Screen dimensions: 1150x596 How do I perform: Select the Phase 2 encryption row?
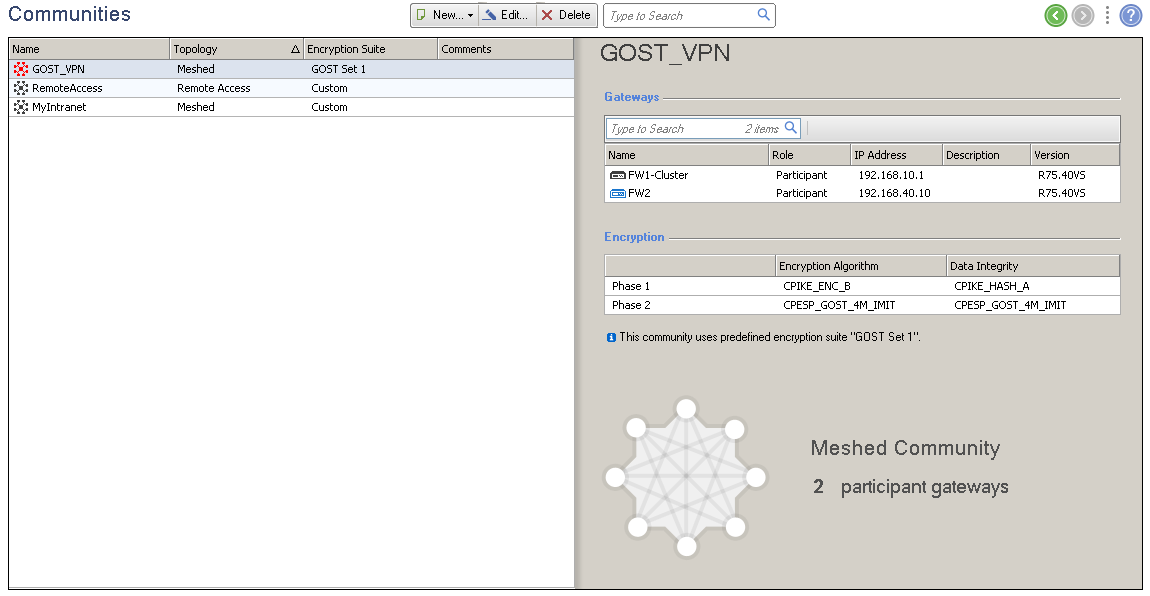[x=862, y=305]
